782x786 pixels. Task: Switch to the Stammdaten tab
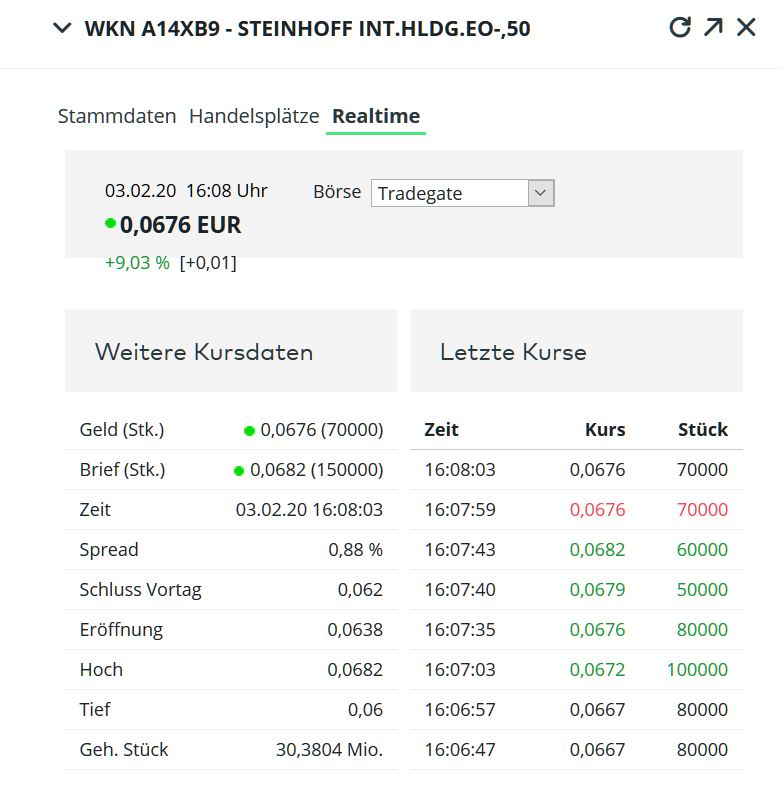117,116
